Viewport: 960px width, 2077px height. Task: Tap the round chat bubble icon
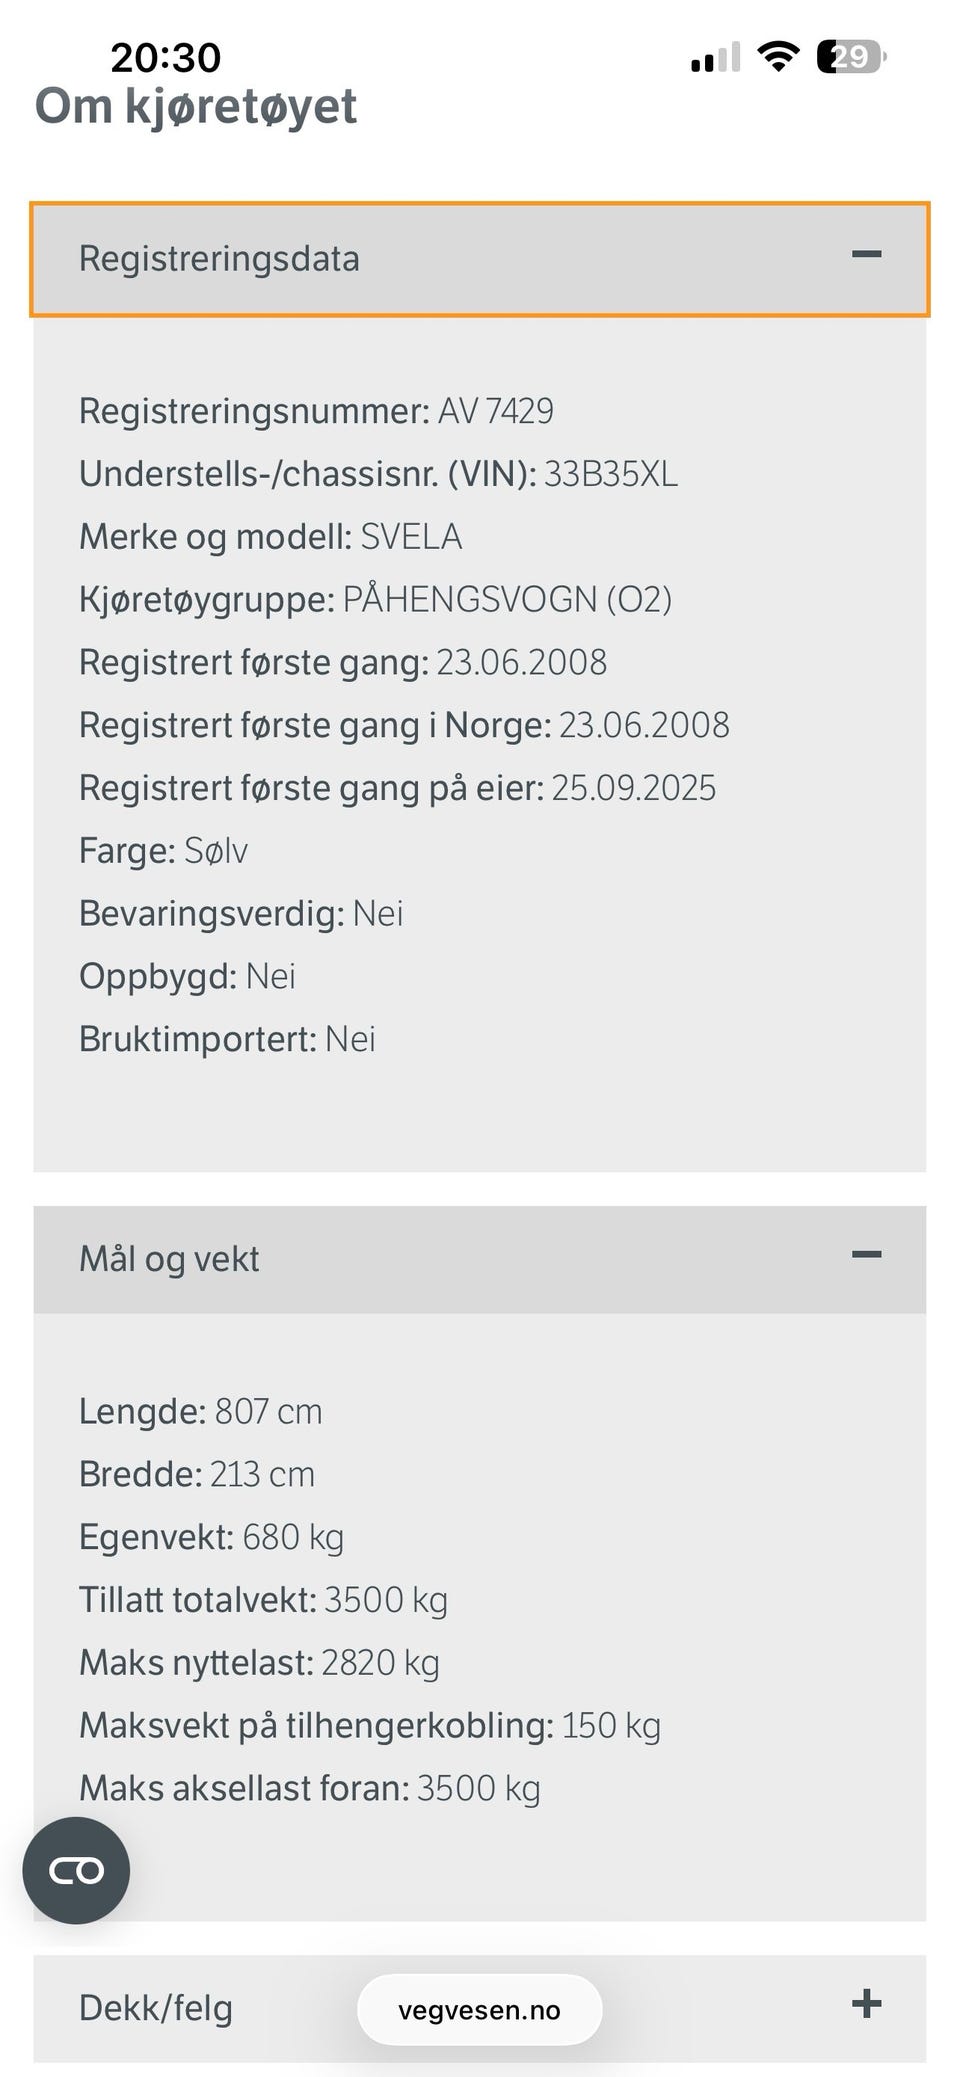(x=76, y=1870)
